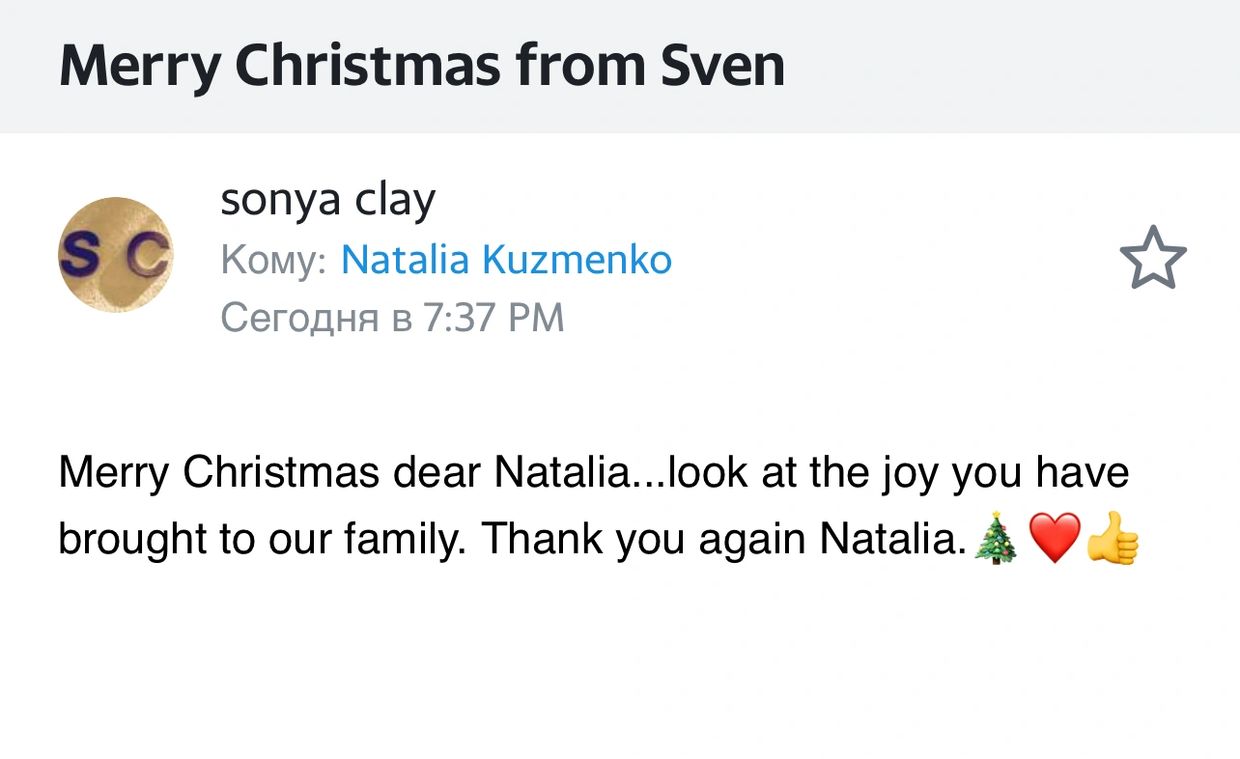Click the word "Christmas" in the subject line
The width and height of the screenshot is (1240, 759).
[x=369, y=66]
